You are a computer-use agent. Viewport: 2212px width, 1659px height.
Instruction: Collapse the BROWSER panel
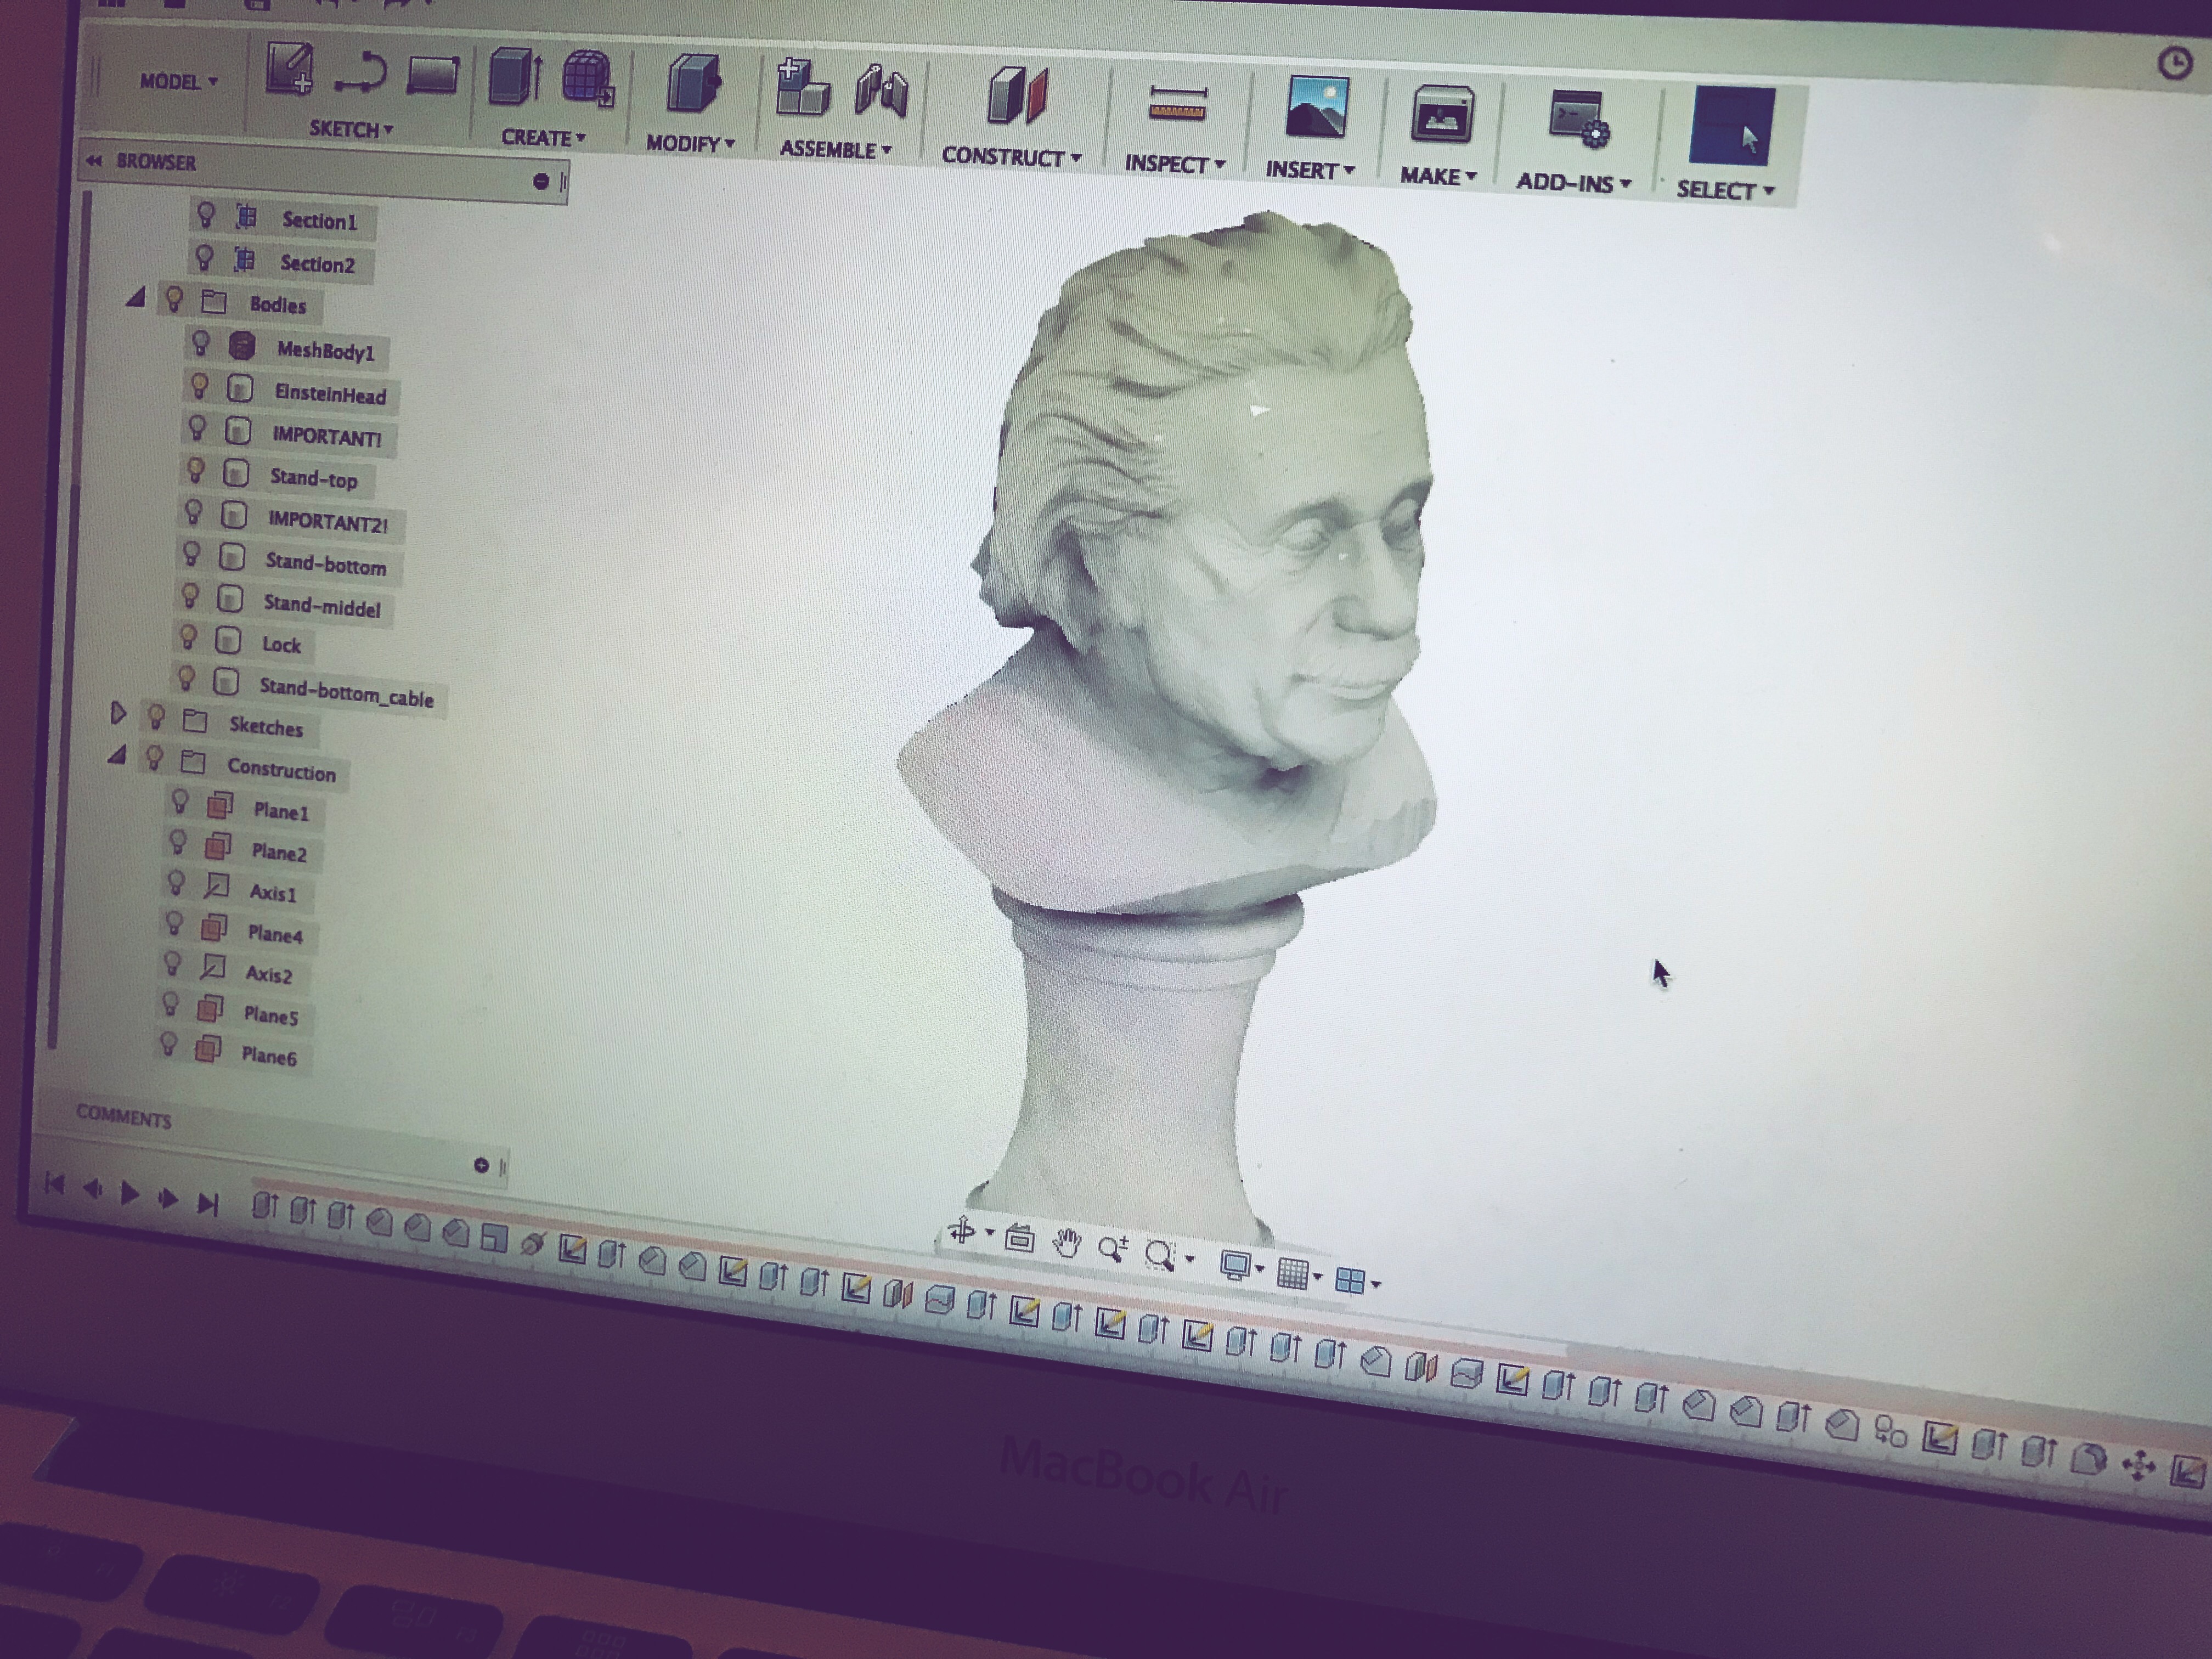[95, 160]
